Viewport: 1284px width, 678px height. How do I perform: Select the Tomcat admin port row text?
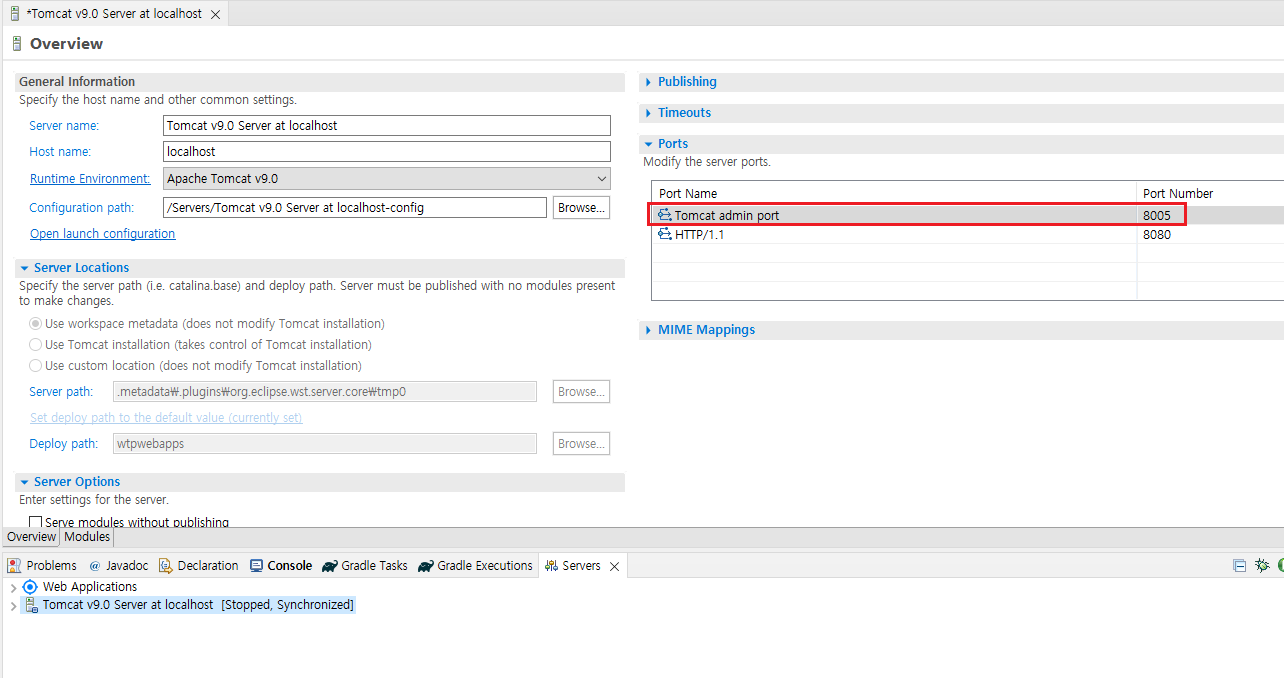(727, 215)
